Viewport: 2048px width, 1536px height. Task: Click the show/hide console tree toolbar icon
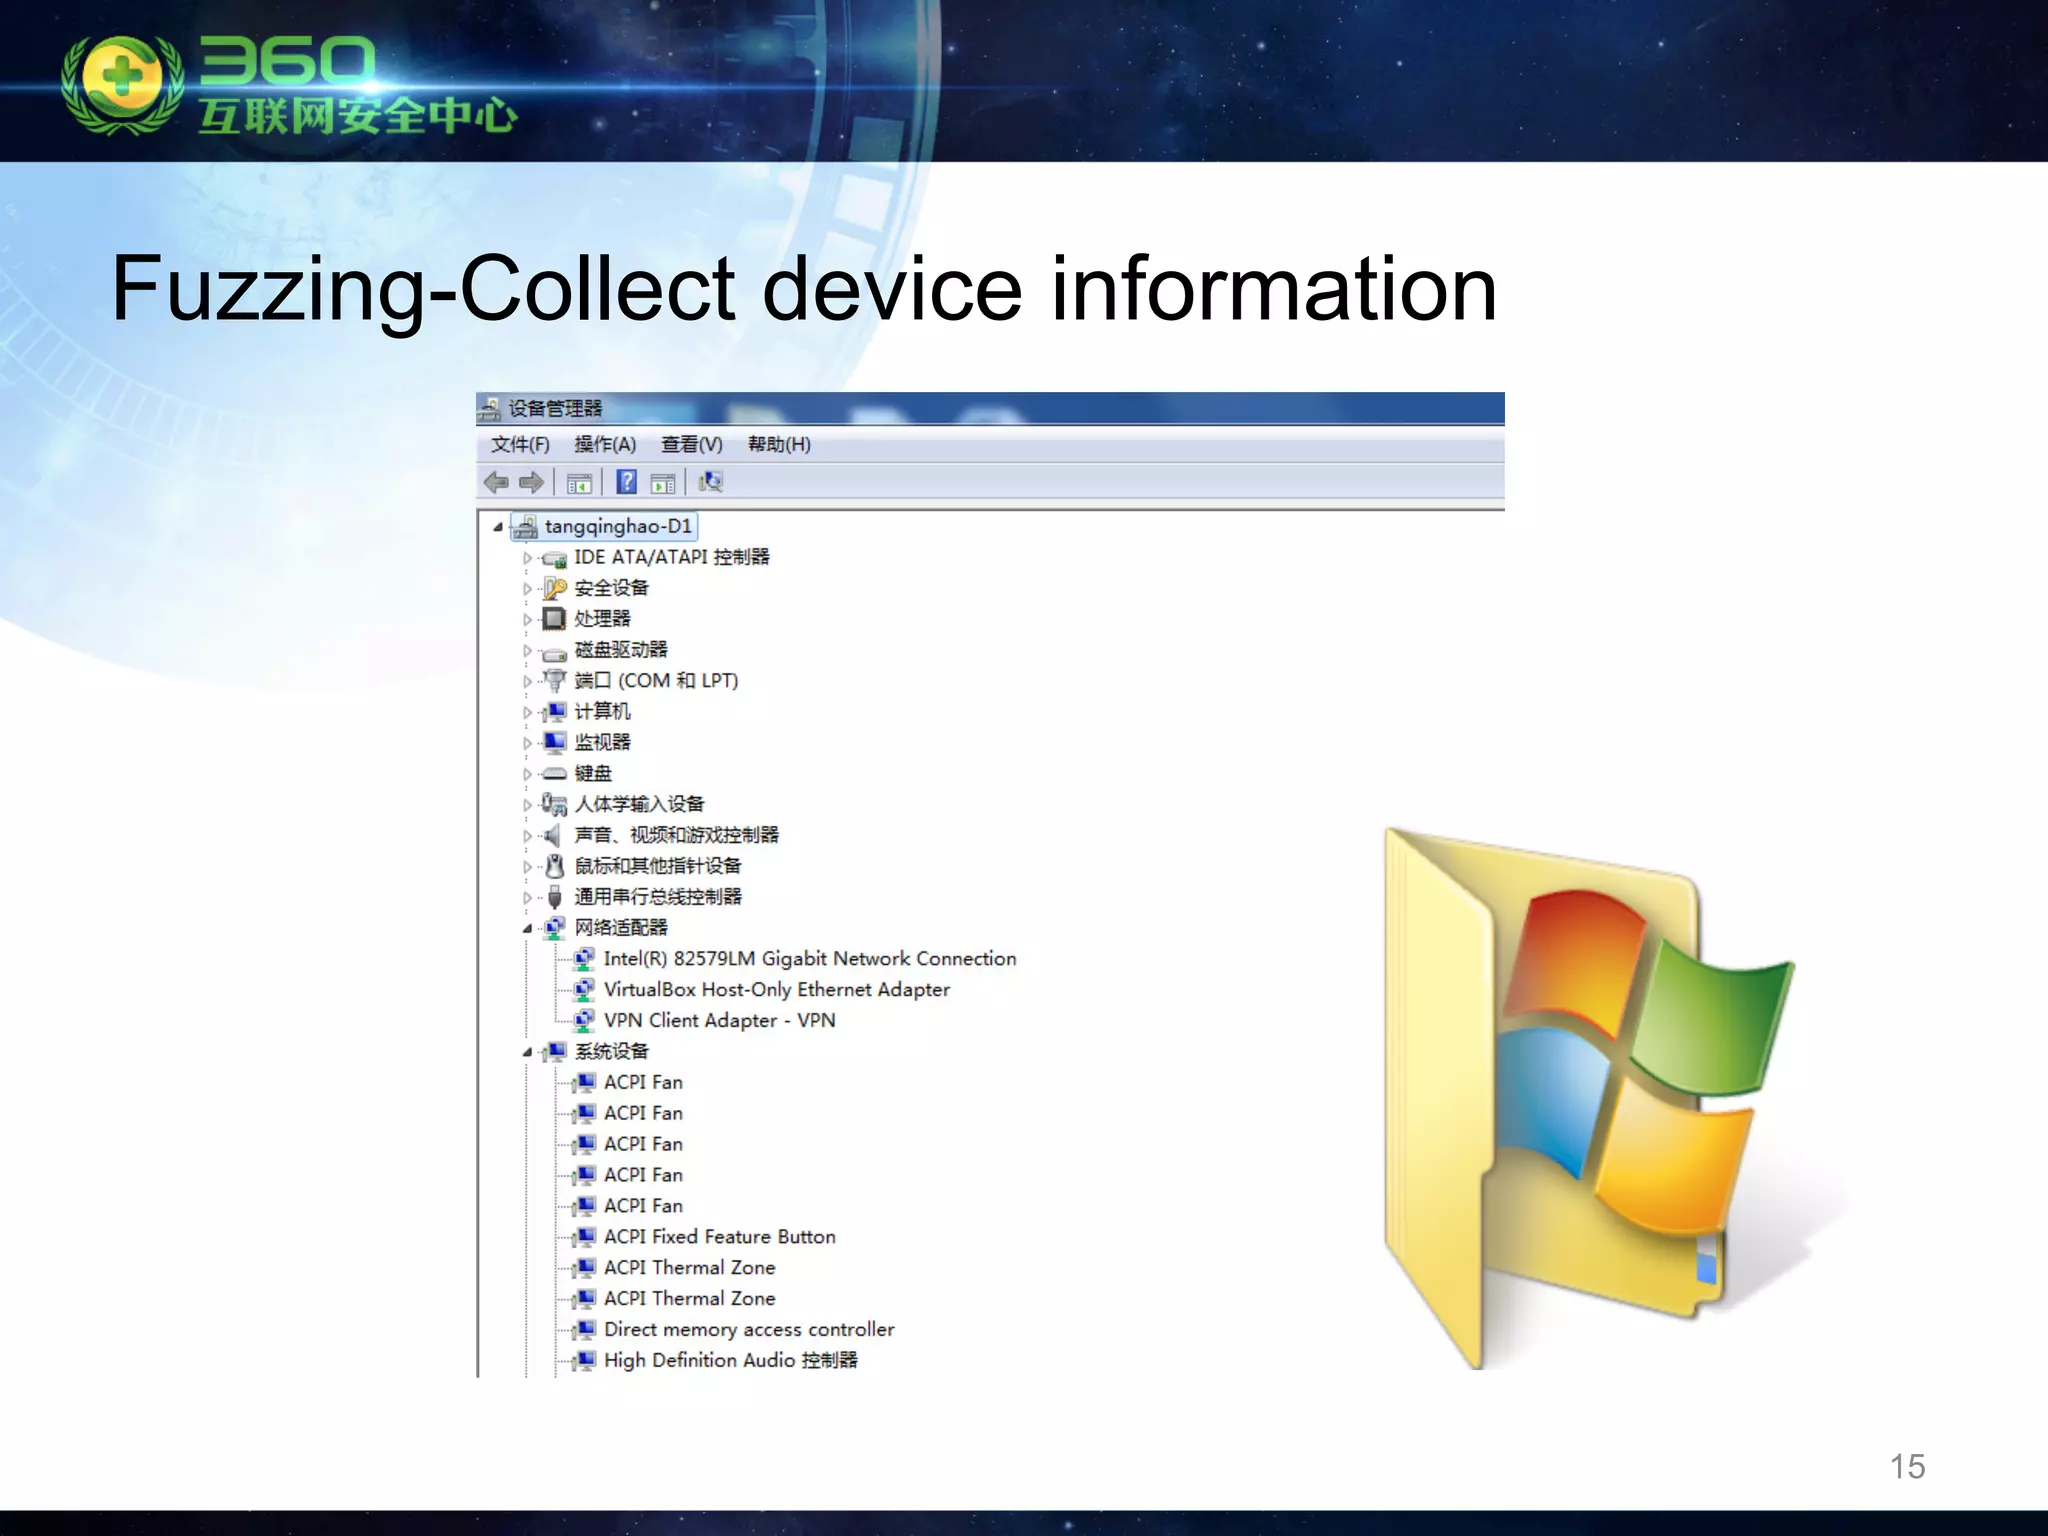pyautogui.click(x=579, y=484)
